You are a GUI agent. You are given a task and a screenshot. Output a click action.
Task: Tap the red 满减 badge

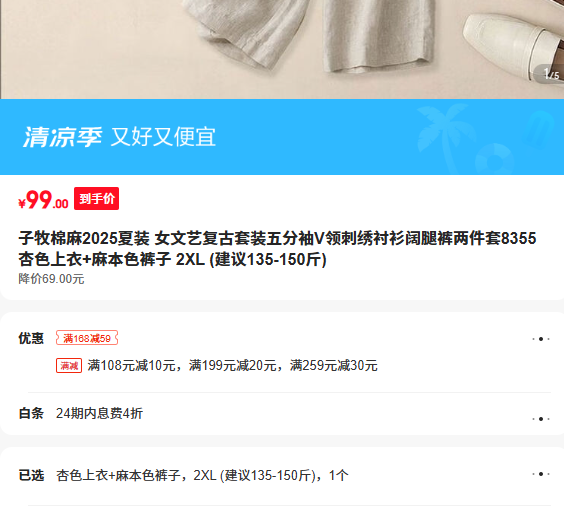pos(69,366)
